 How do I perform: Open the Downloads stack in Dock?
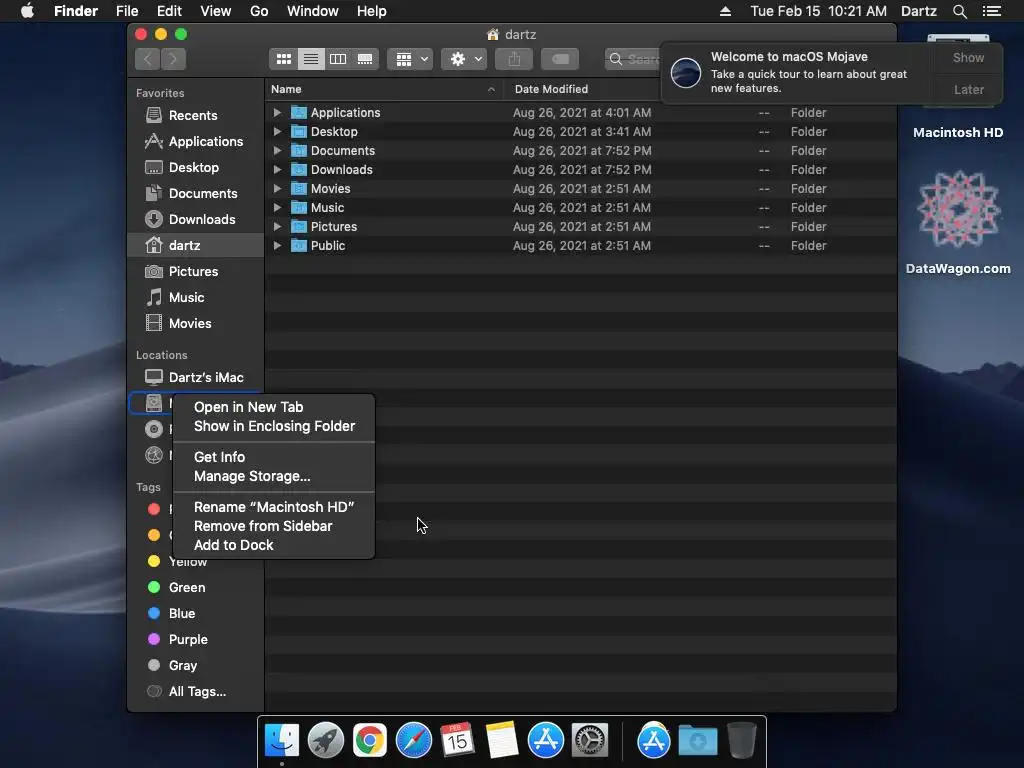[x=697, y=741]
